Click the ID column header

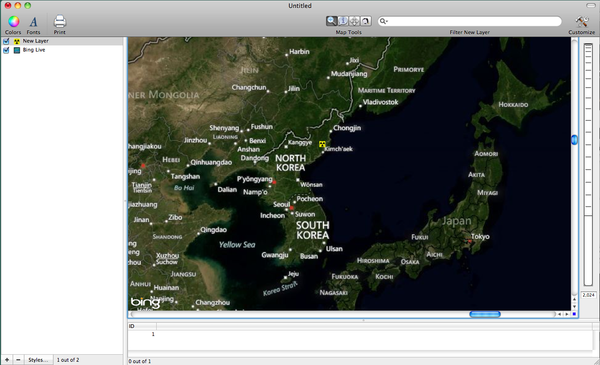tap(142, 326)
